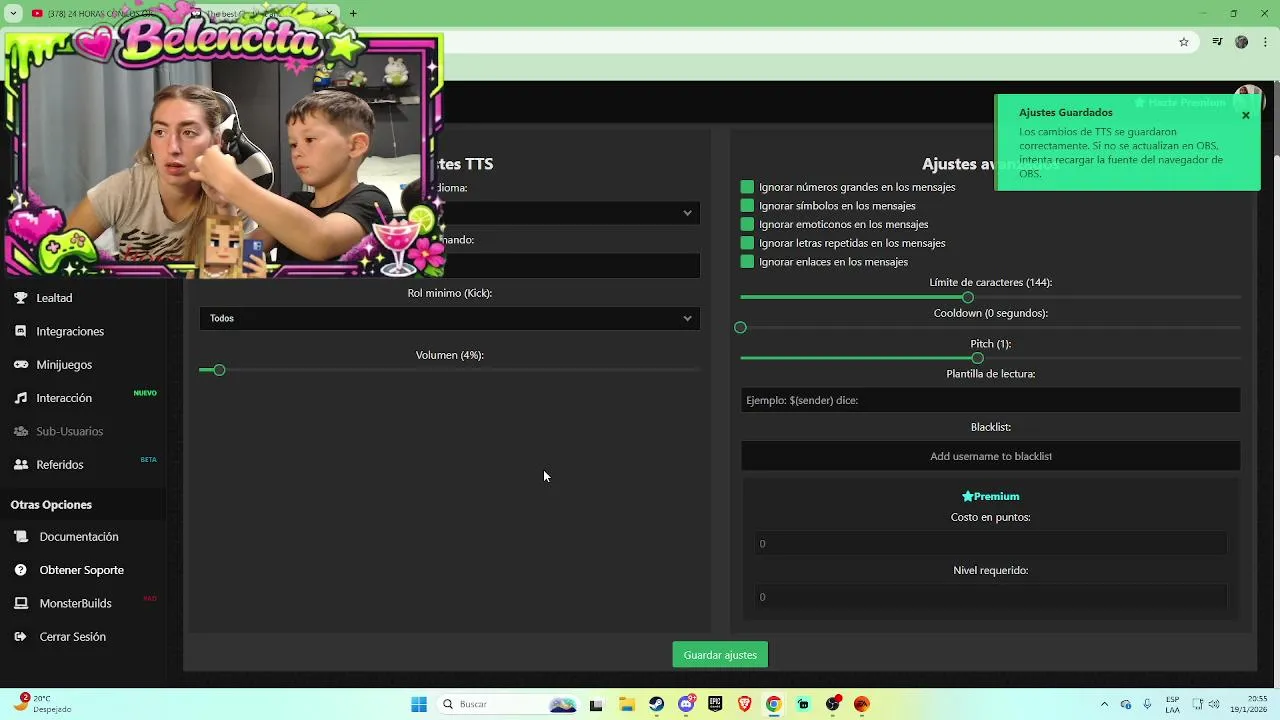
Task: Click the Interacción music note icon
Action: pyautogui.click(x=20, y=398)
